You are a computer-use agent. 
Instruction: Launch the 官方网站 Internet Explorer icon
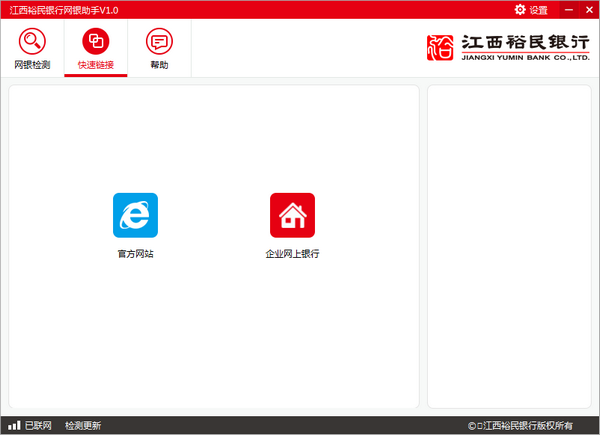pyautogui.click(x=135, y=215)
